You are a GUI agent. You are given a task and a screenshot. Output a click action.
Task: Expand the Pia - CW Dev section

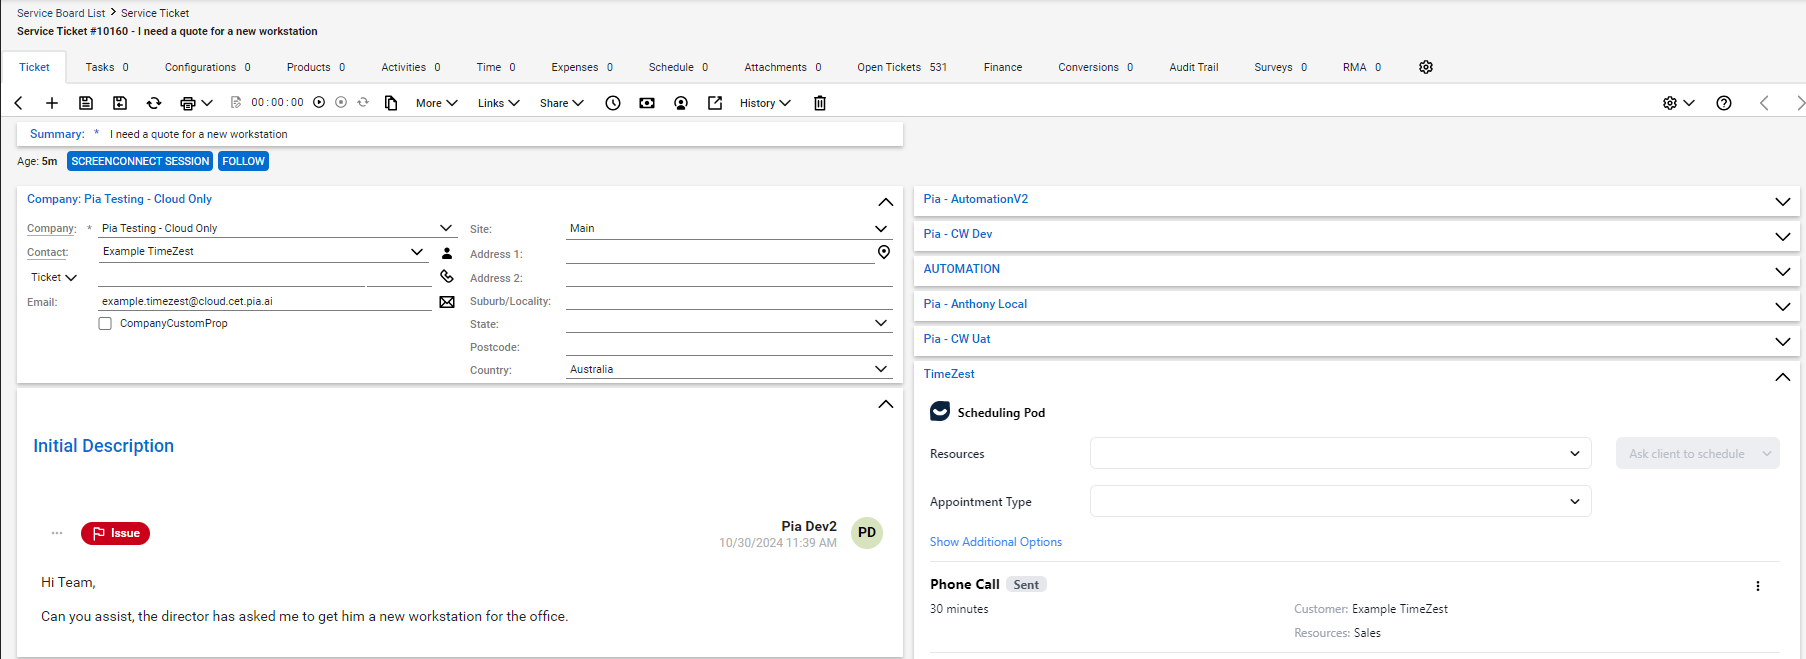coord(1783,236)
